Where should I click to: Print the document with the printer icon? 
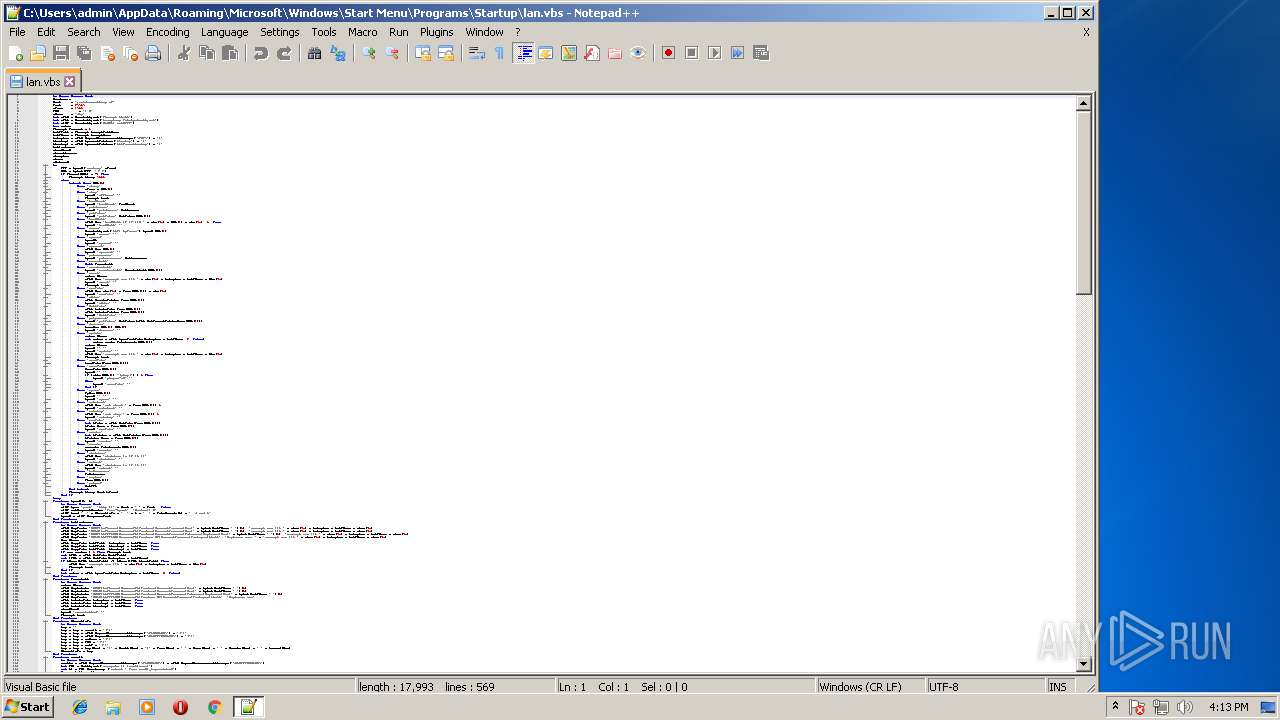coord(153,53)
